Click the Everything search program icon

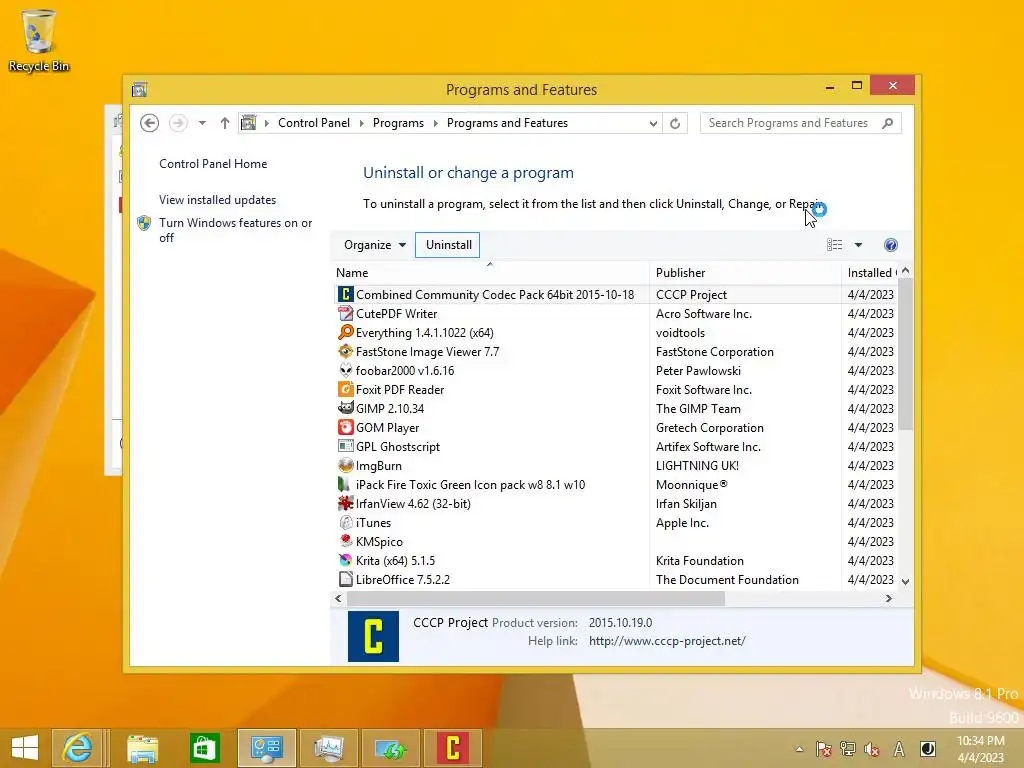click(x=345, y=332)
